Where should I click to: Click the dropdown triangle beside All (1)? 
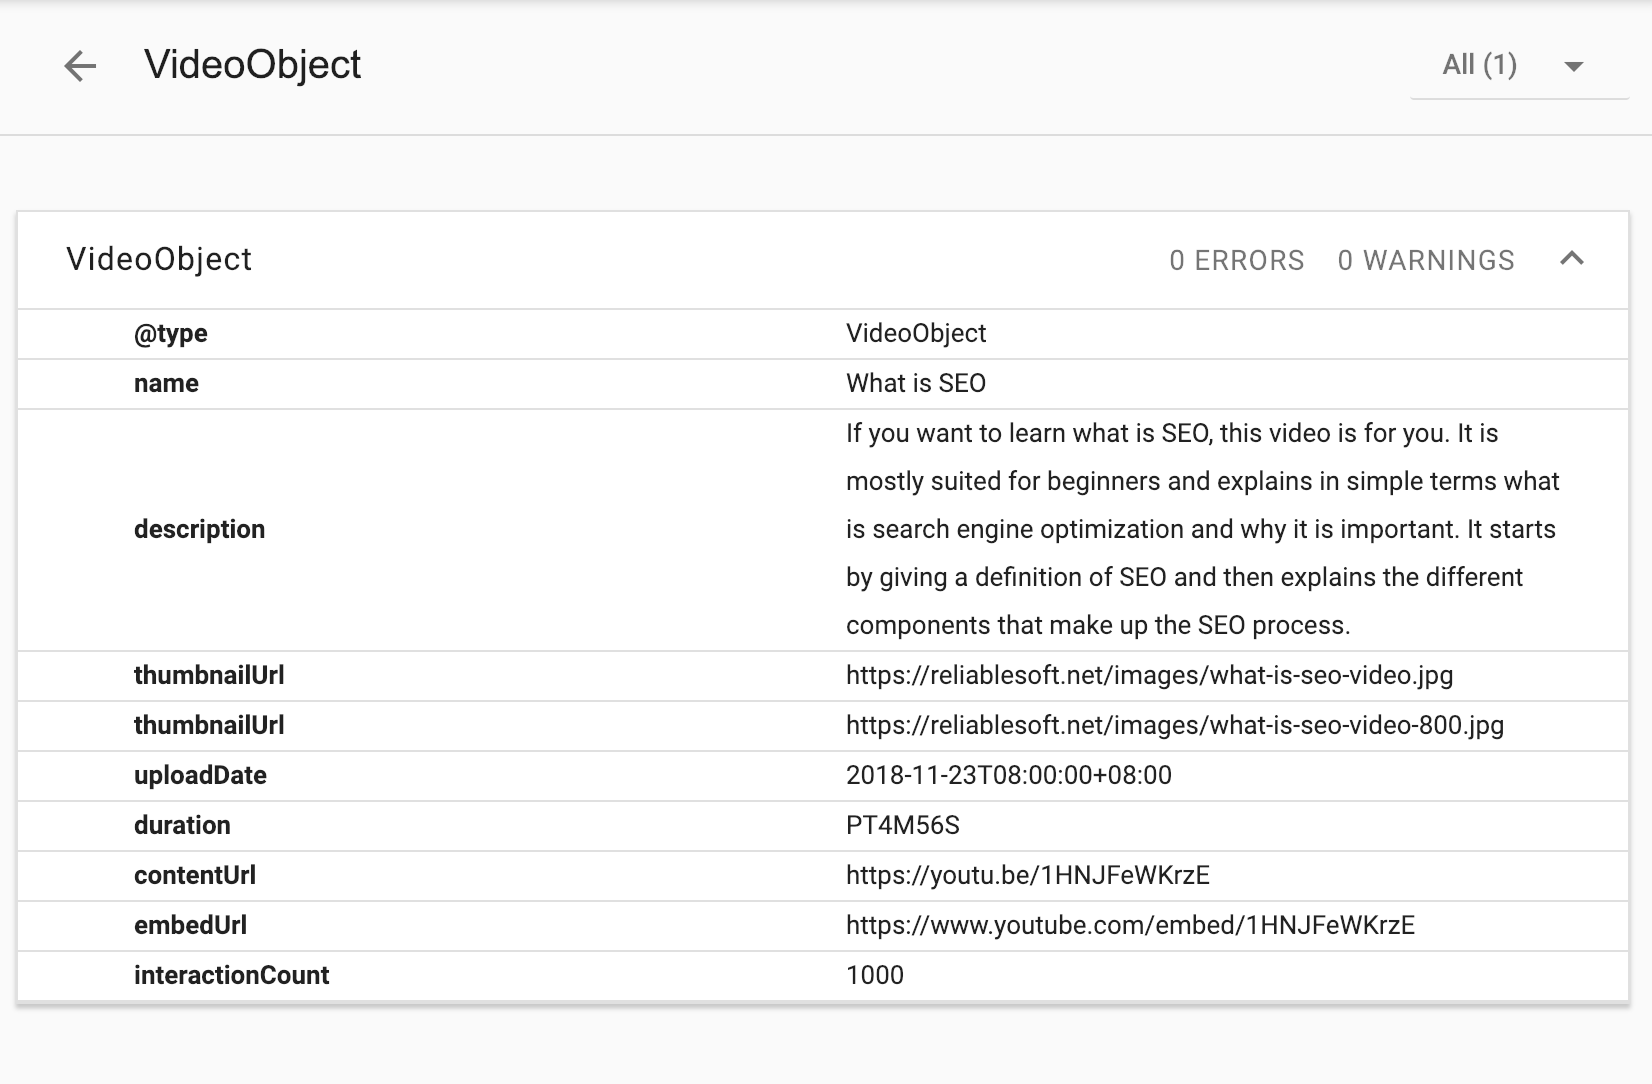click(1573, 67)
